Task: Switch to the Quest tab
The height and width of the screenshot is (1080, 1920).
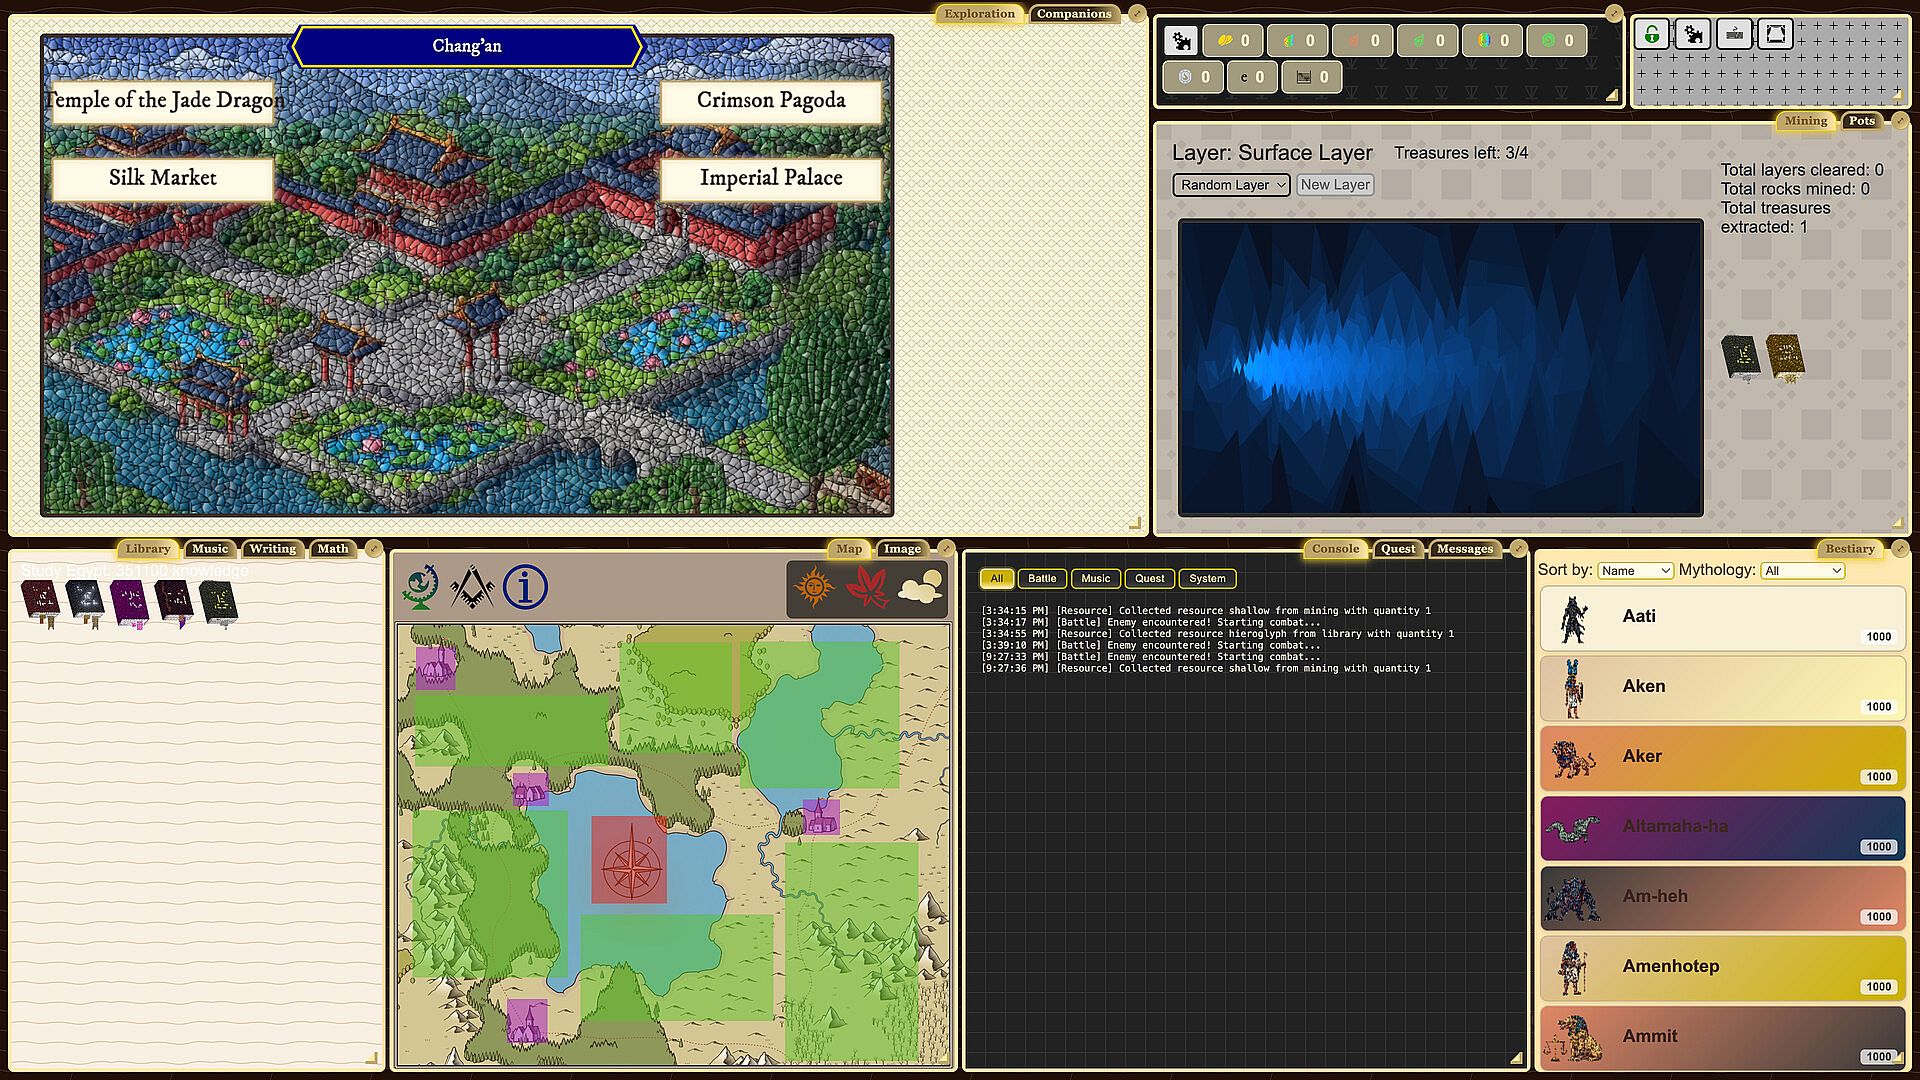Action: [1397, 549]
